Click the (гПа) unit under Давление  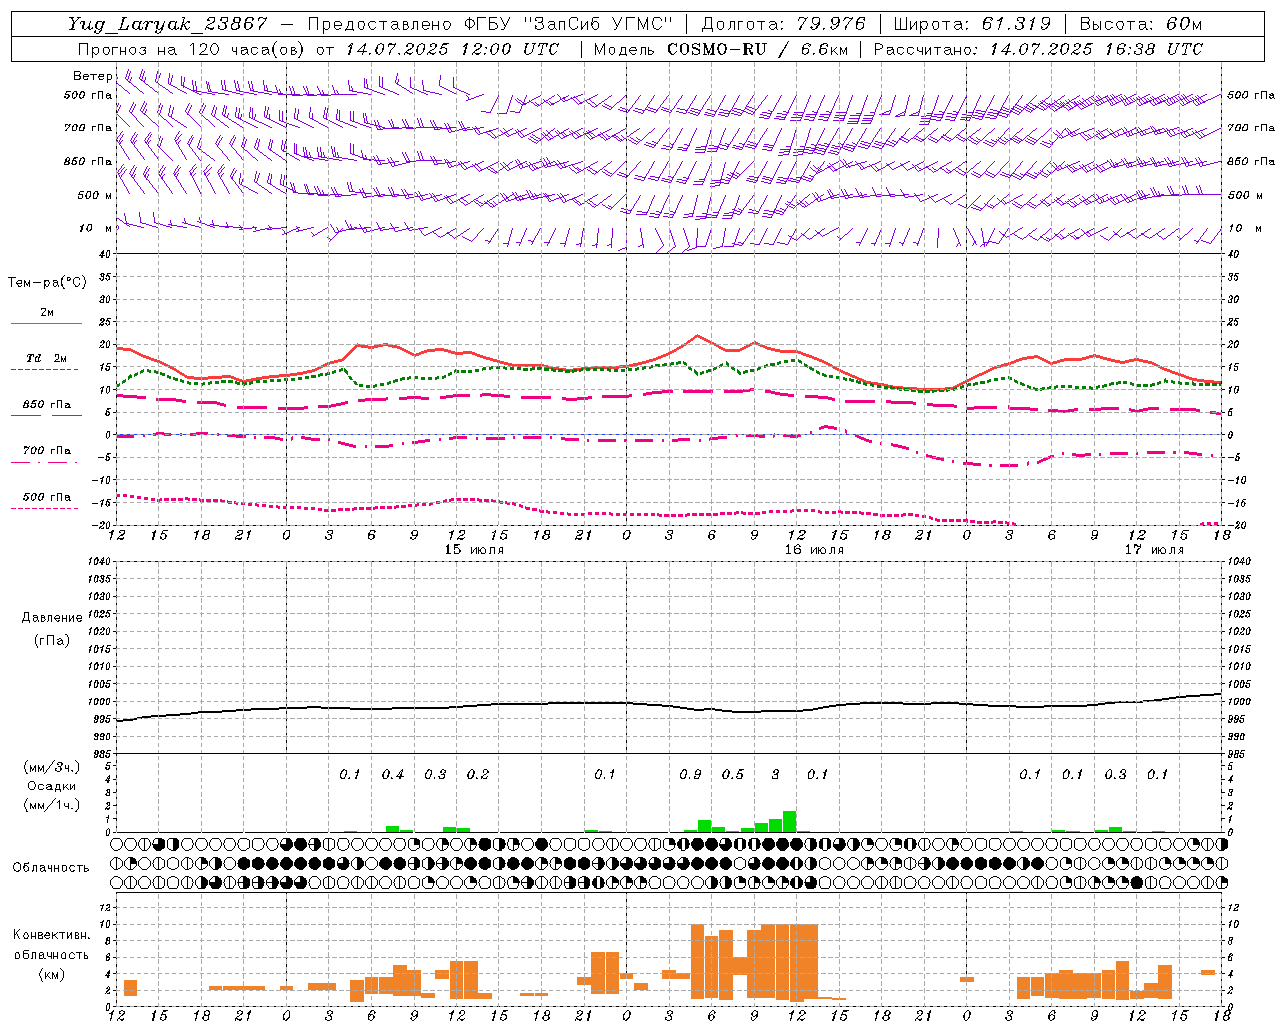click(52, 640)
